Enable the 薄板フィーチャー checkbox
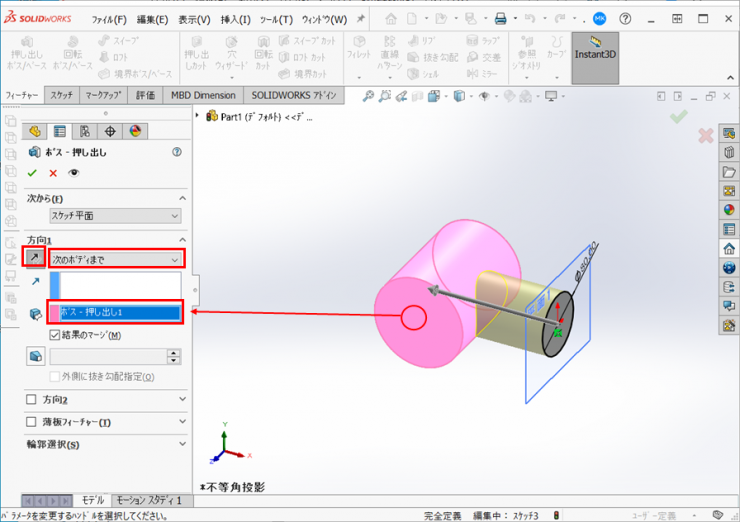Viewport: 740px width, 522px height. click(x=32, y=422)
